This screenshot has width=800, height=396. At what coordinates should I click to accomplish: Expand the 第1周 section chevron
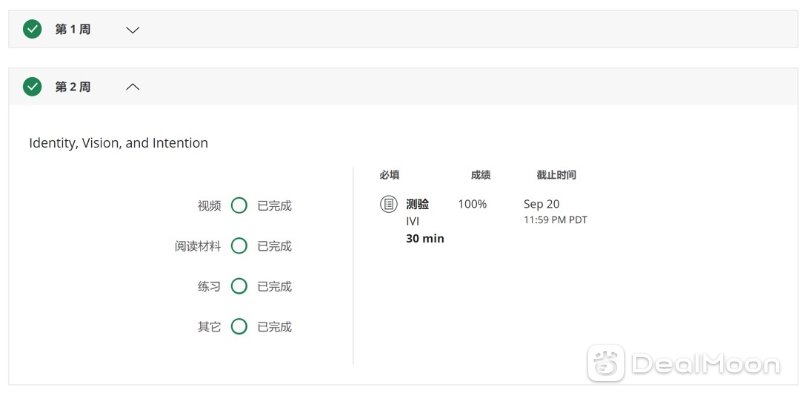[x=133, y=30]
